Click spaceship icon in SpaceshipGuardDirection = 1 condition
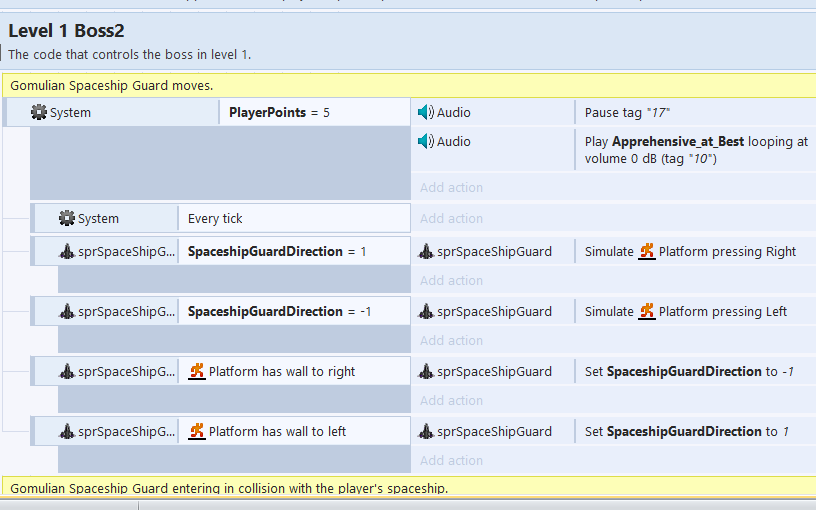 click(x=67, y=252)
